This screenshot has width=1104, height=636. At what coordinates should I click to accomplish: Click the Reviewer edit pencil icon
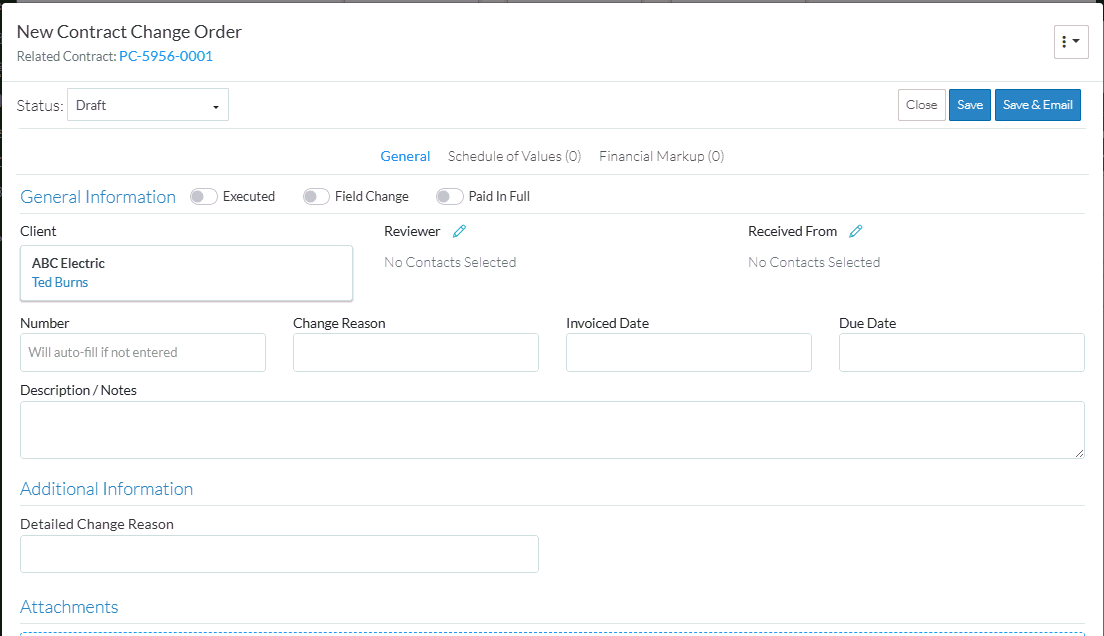pos(459,231)
